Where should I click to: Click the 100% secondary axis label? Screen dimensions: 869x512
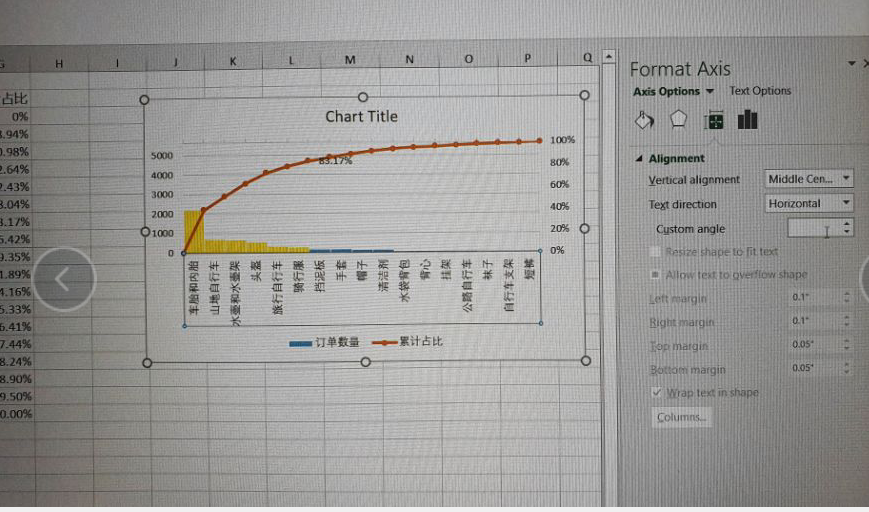coord(563,140)
